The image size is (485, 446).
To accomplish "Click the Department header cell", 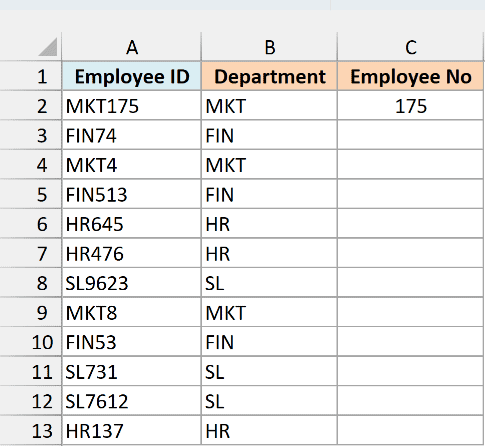I will point(269,76).
